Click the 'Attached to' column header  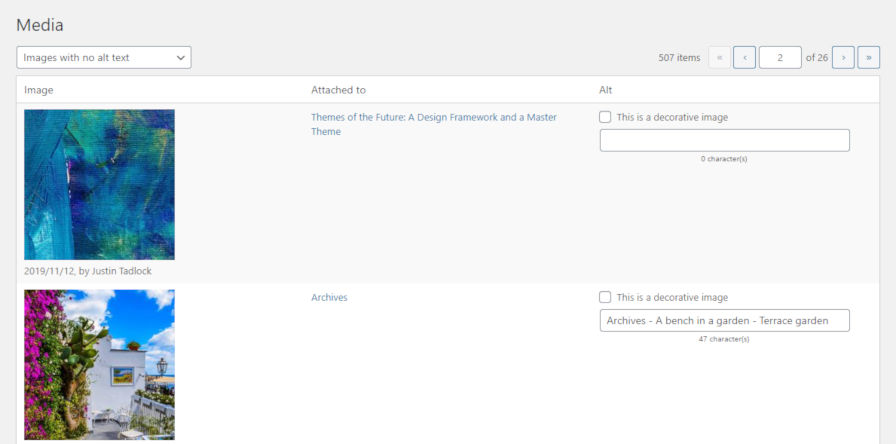[338, 90]
